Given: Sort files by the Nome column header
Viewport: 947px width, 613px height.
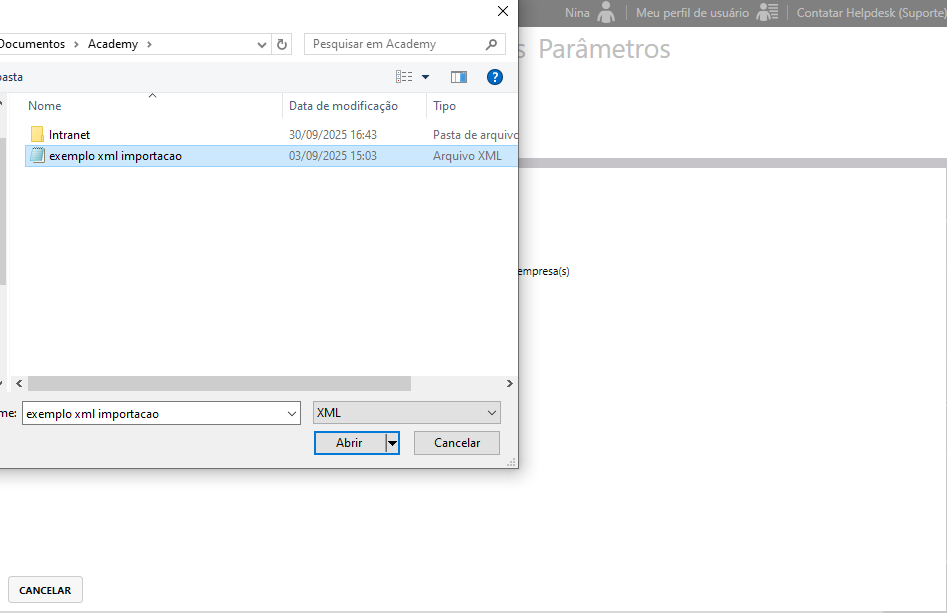Looking at the screenshot, I should 45,106.
